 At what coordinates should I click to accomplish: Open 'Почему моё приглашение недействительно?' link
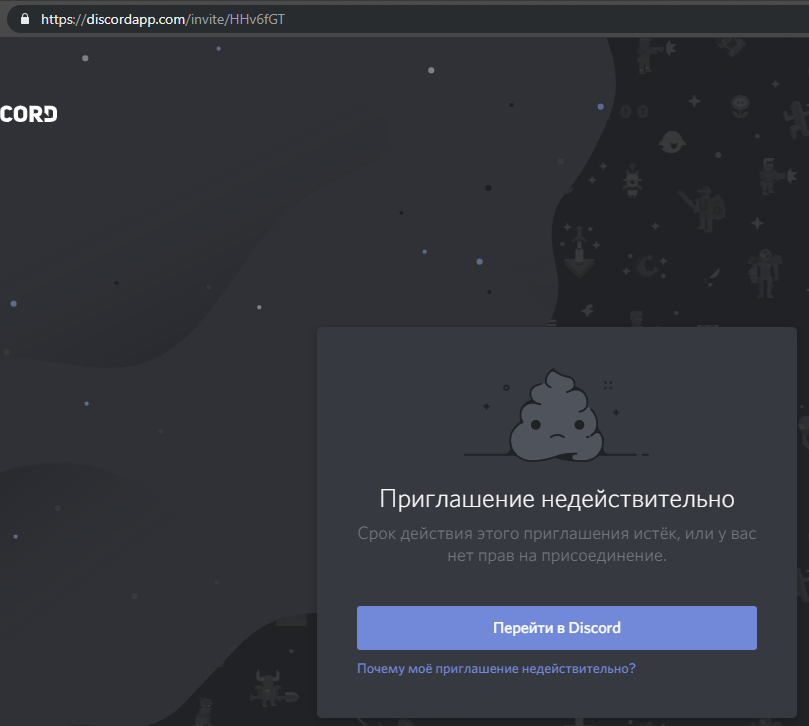[x=496, y=668]
